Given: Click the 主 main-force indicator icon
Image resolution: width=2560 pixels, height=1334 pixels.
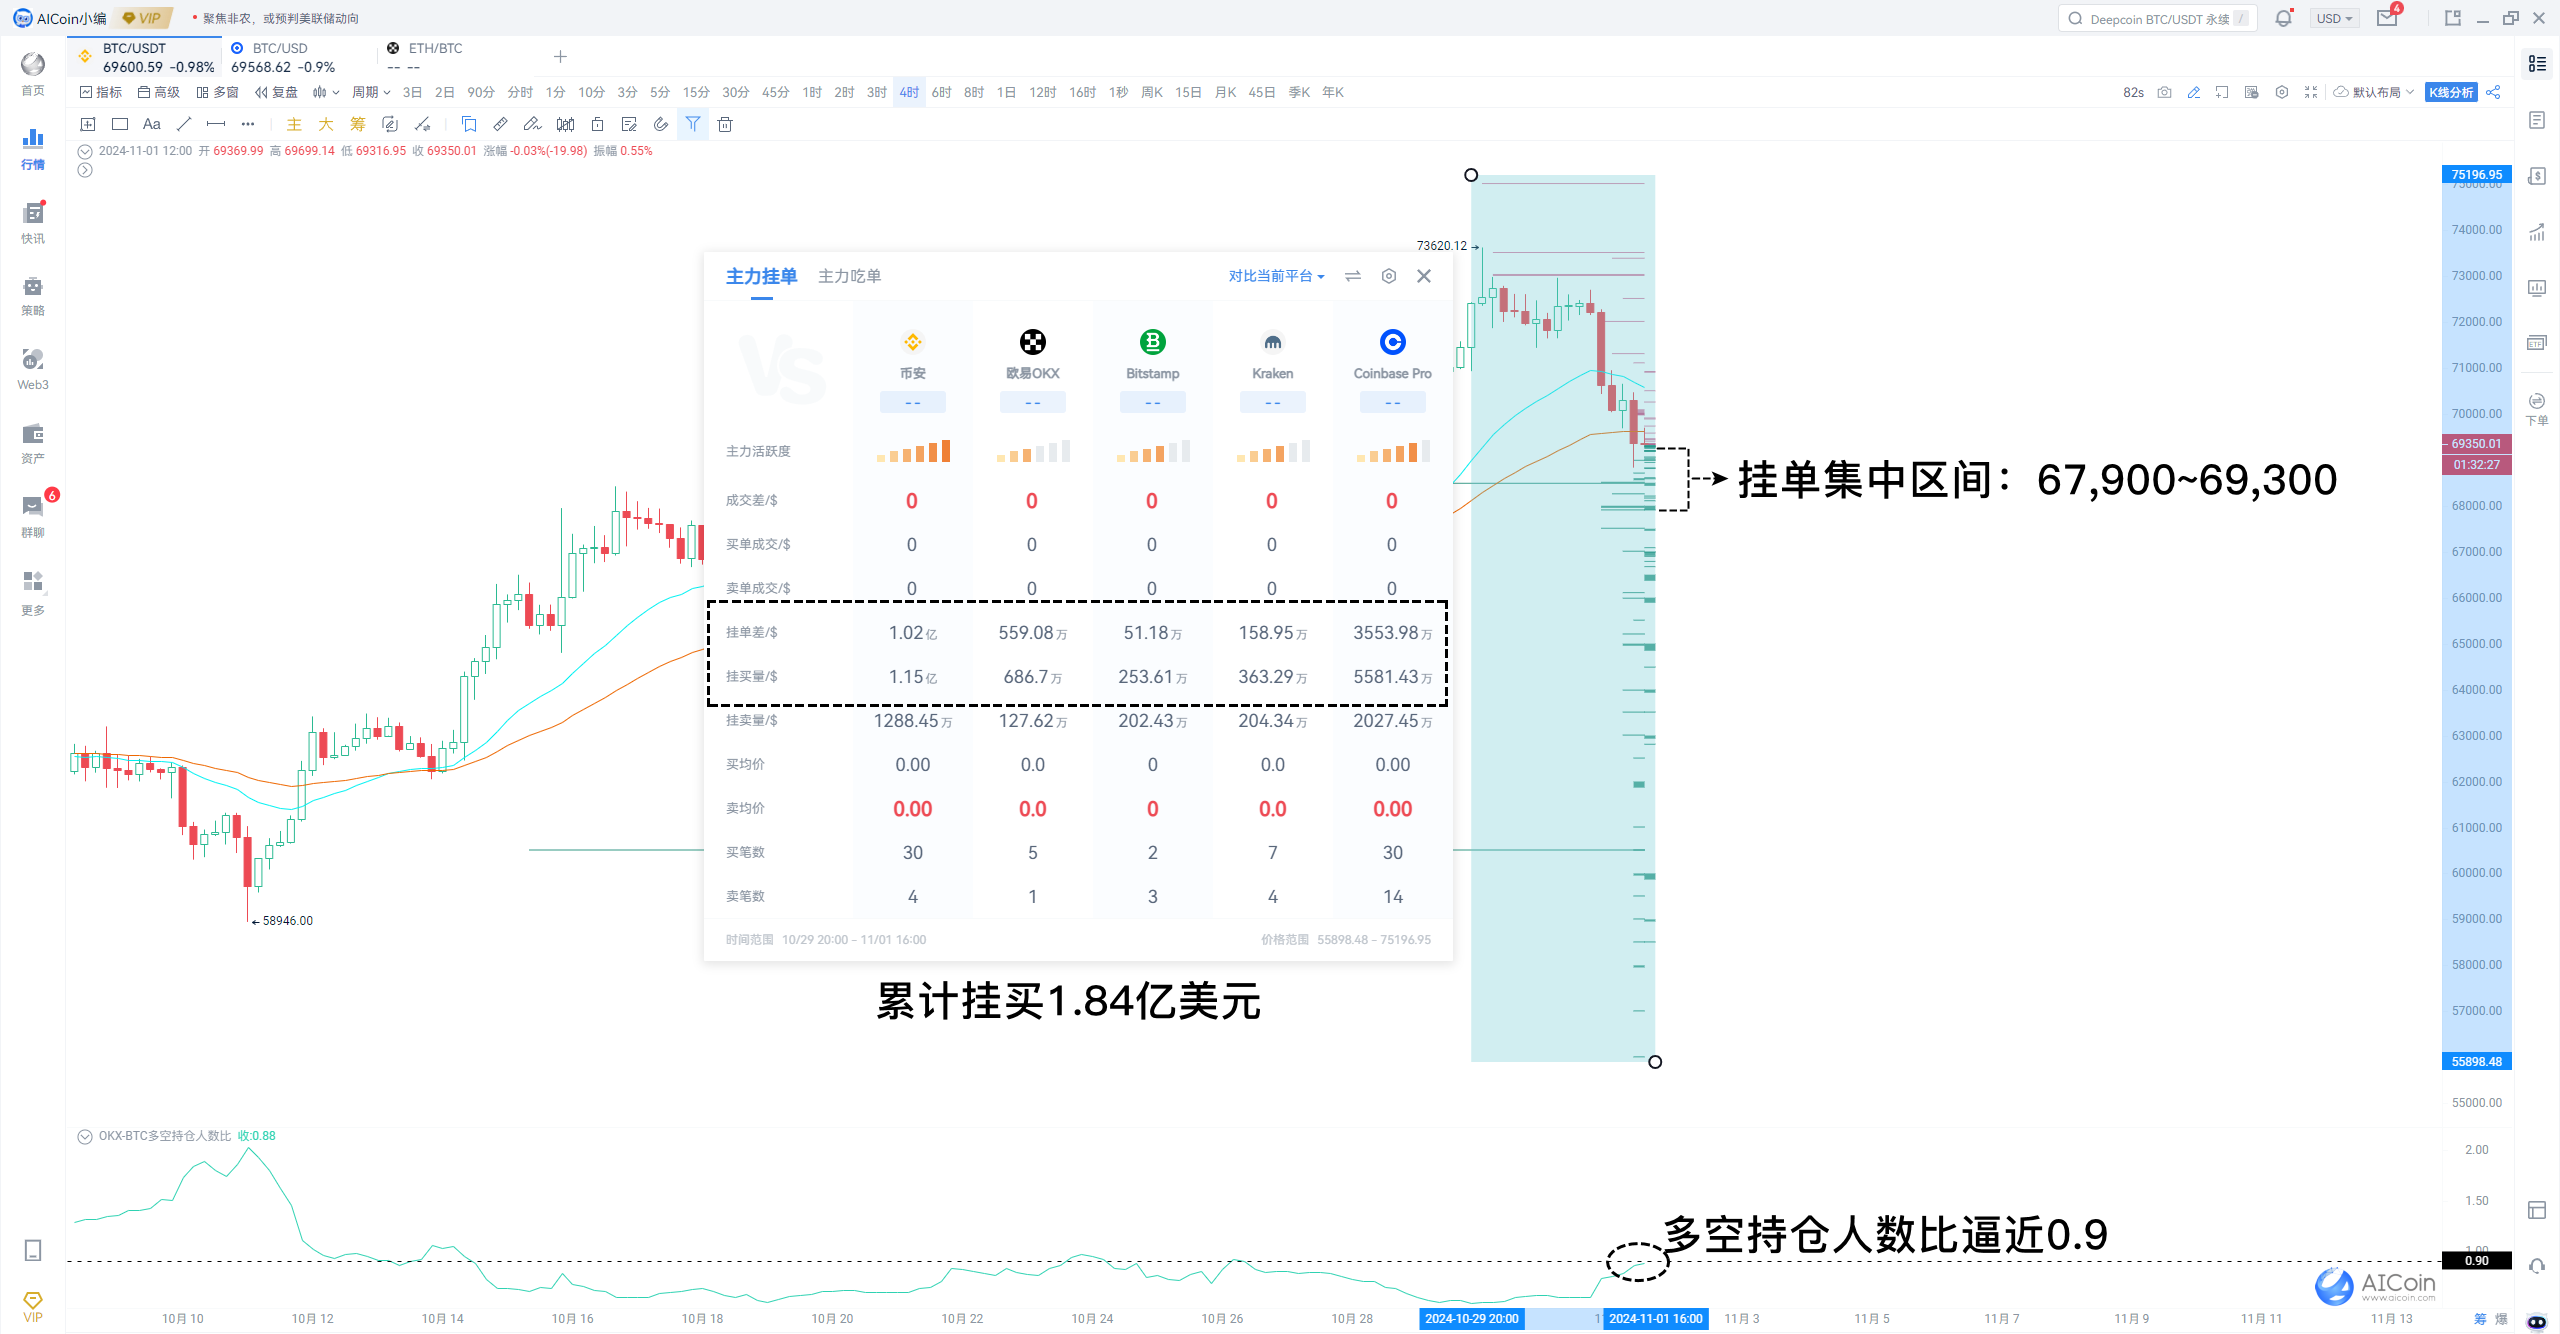Looking at the screenshot, I should click(x=294, y=124).
